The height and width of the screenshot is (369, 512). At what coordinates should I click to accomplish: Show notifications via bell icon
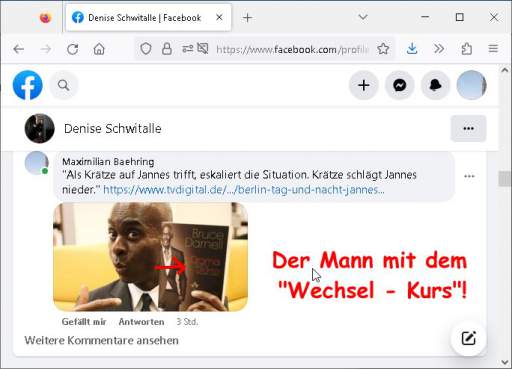[435, 86]
